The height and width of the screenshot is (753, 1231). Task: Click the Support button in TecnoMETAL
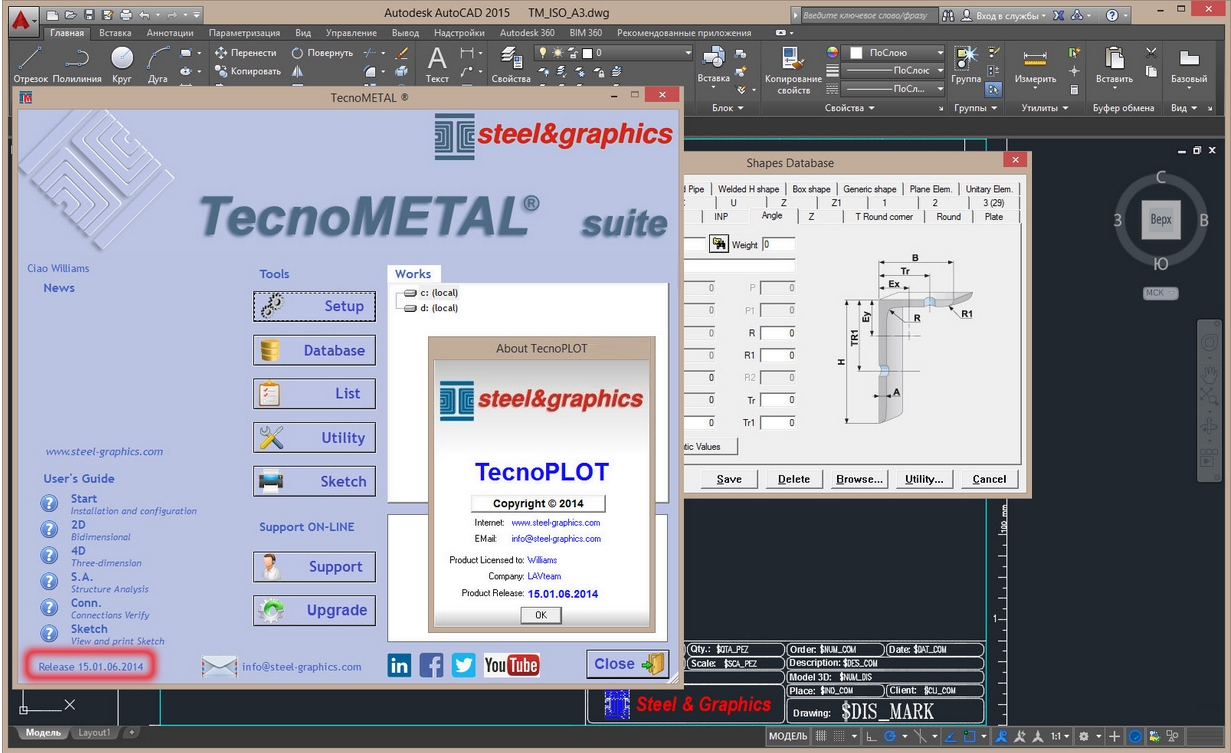pos(314,566)
